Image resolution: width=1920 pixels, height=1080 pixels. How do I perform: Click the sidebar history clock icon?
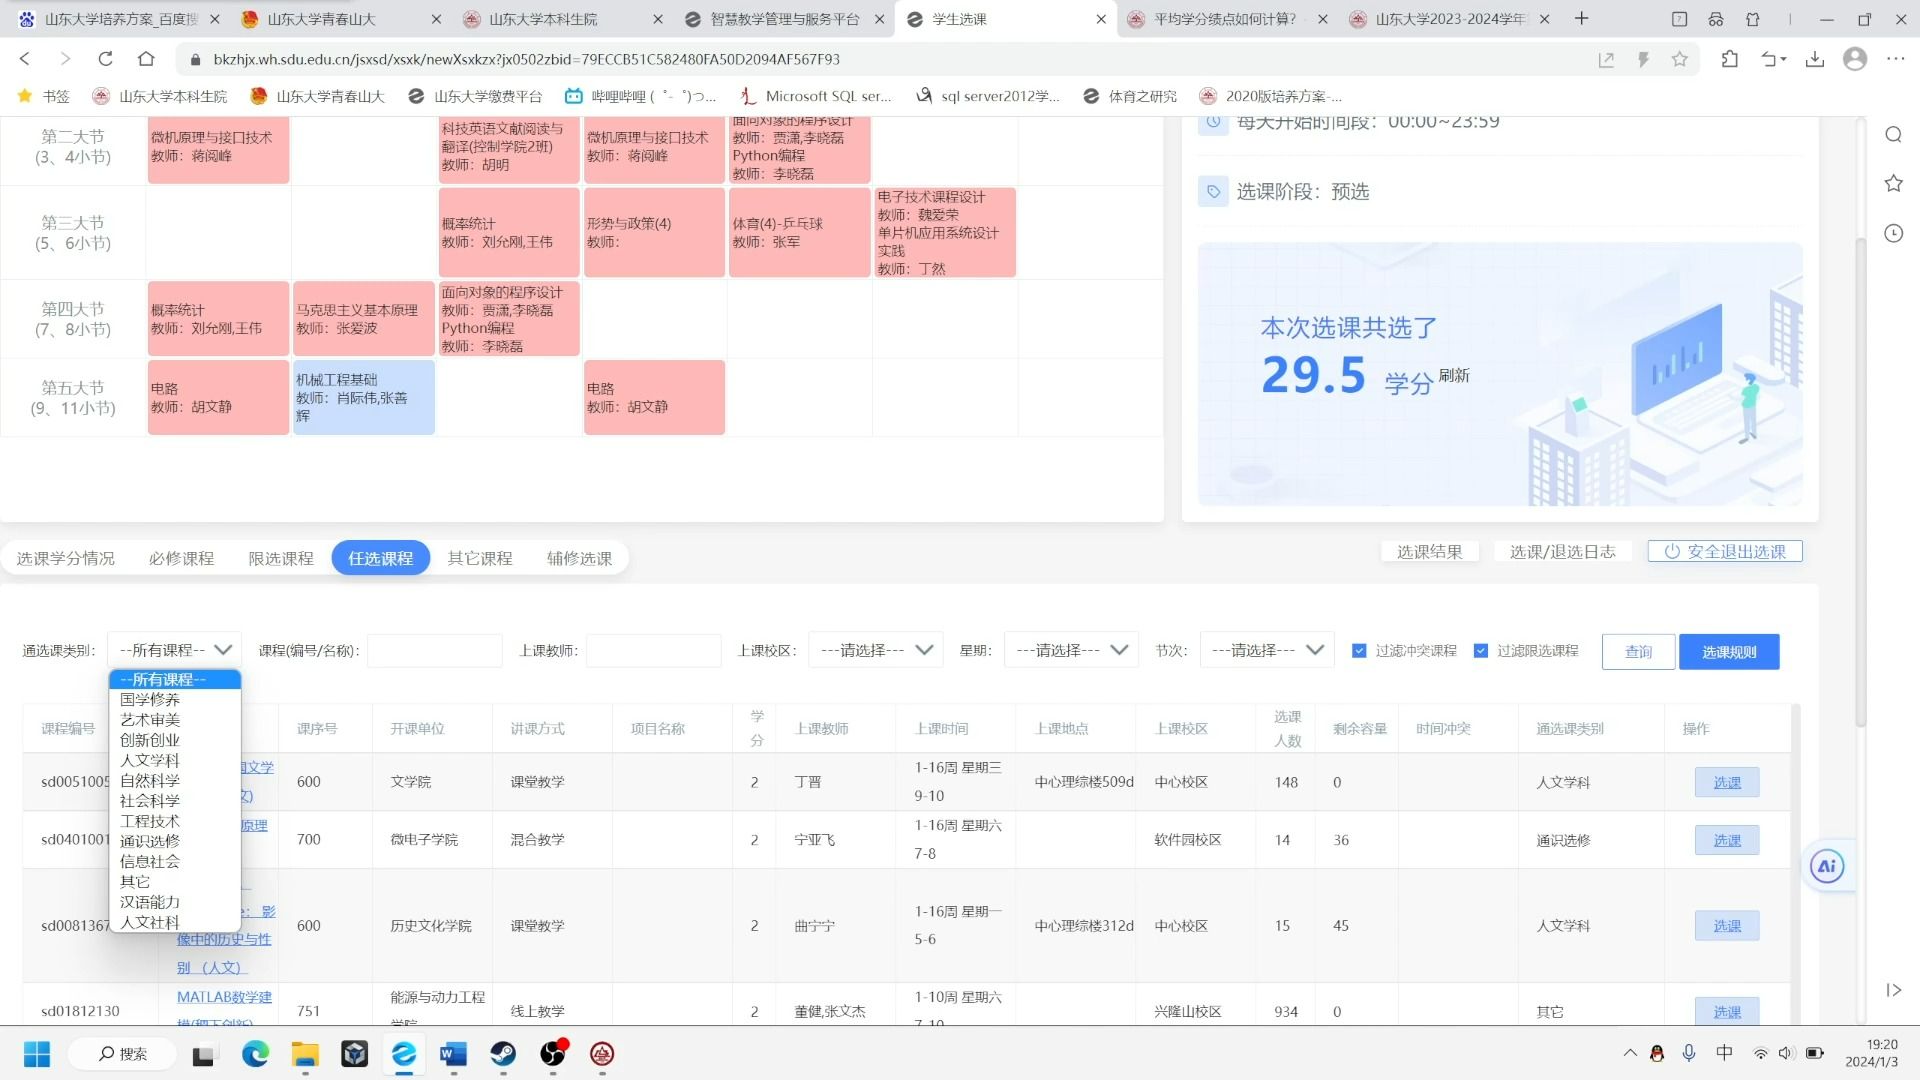click(x=1893, y=234)
